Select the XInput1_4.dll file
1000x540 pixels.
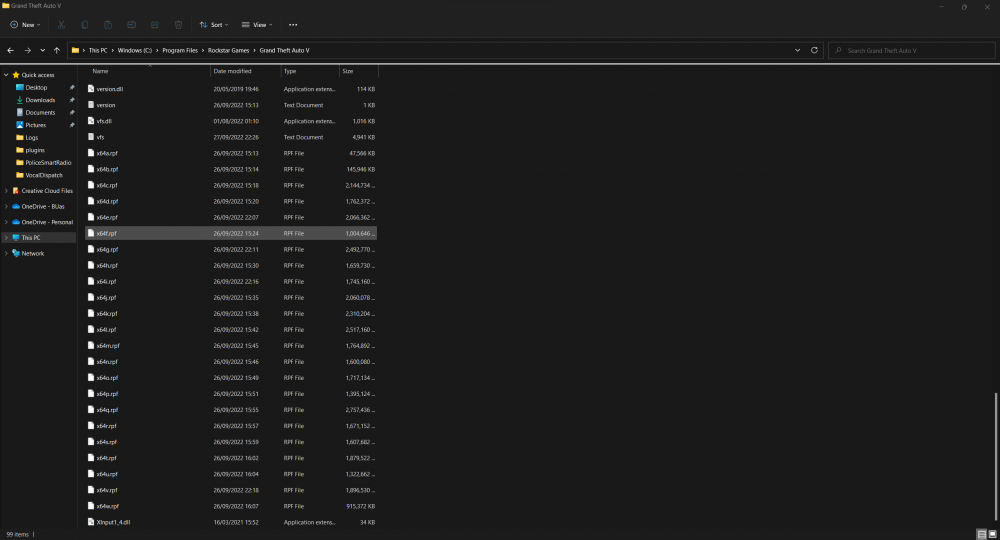231,522
